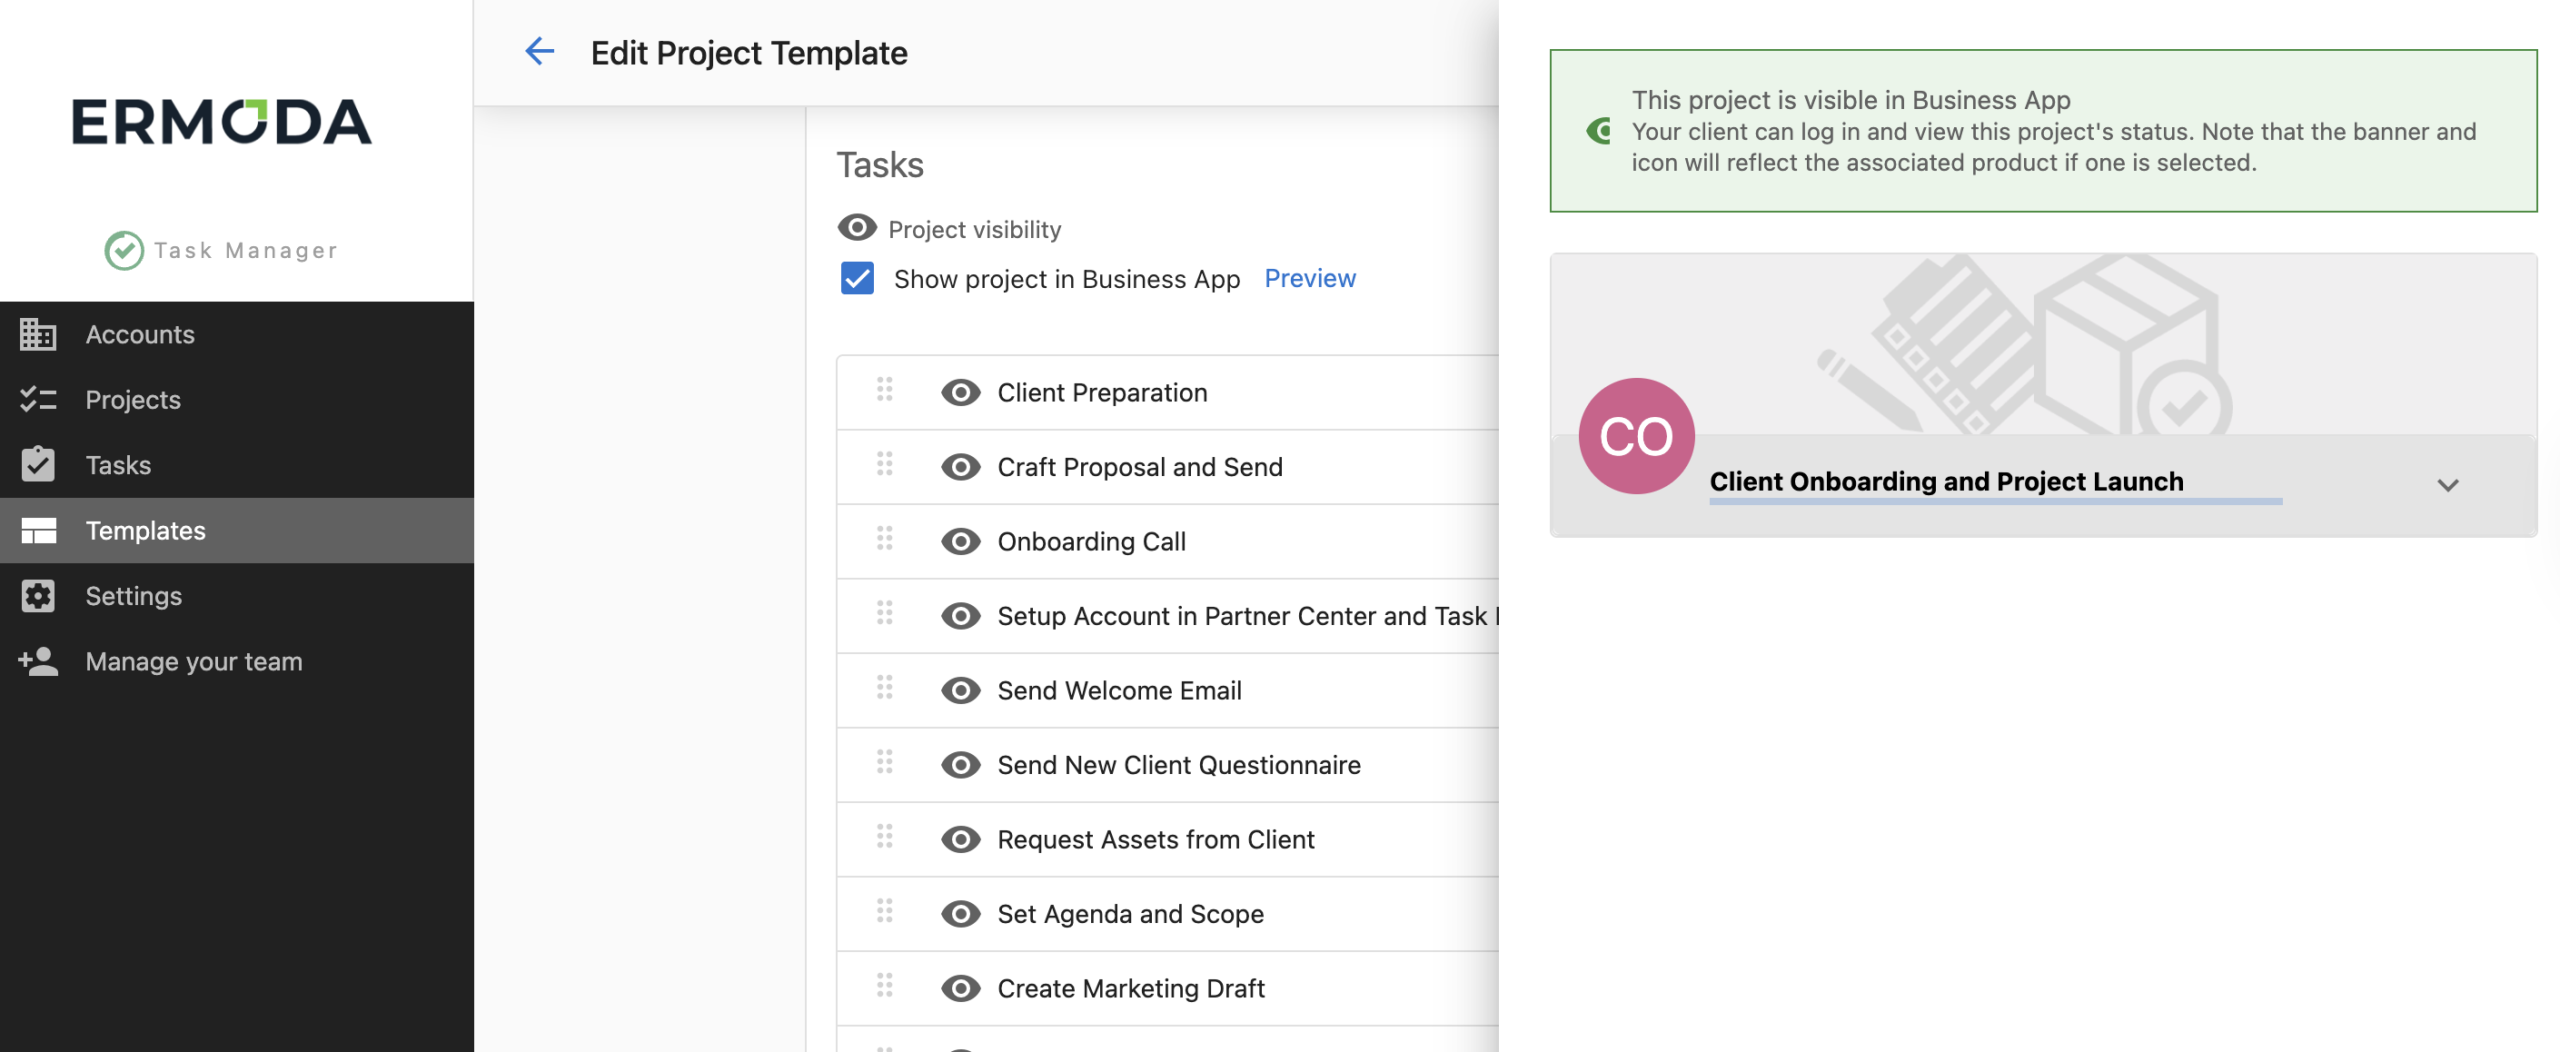The image size is (2560, 1052).
Task: Click the Task Manager checkmark logo icon
Action: [x=124, y=250]
